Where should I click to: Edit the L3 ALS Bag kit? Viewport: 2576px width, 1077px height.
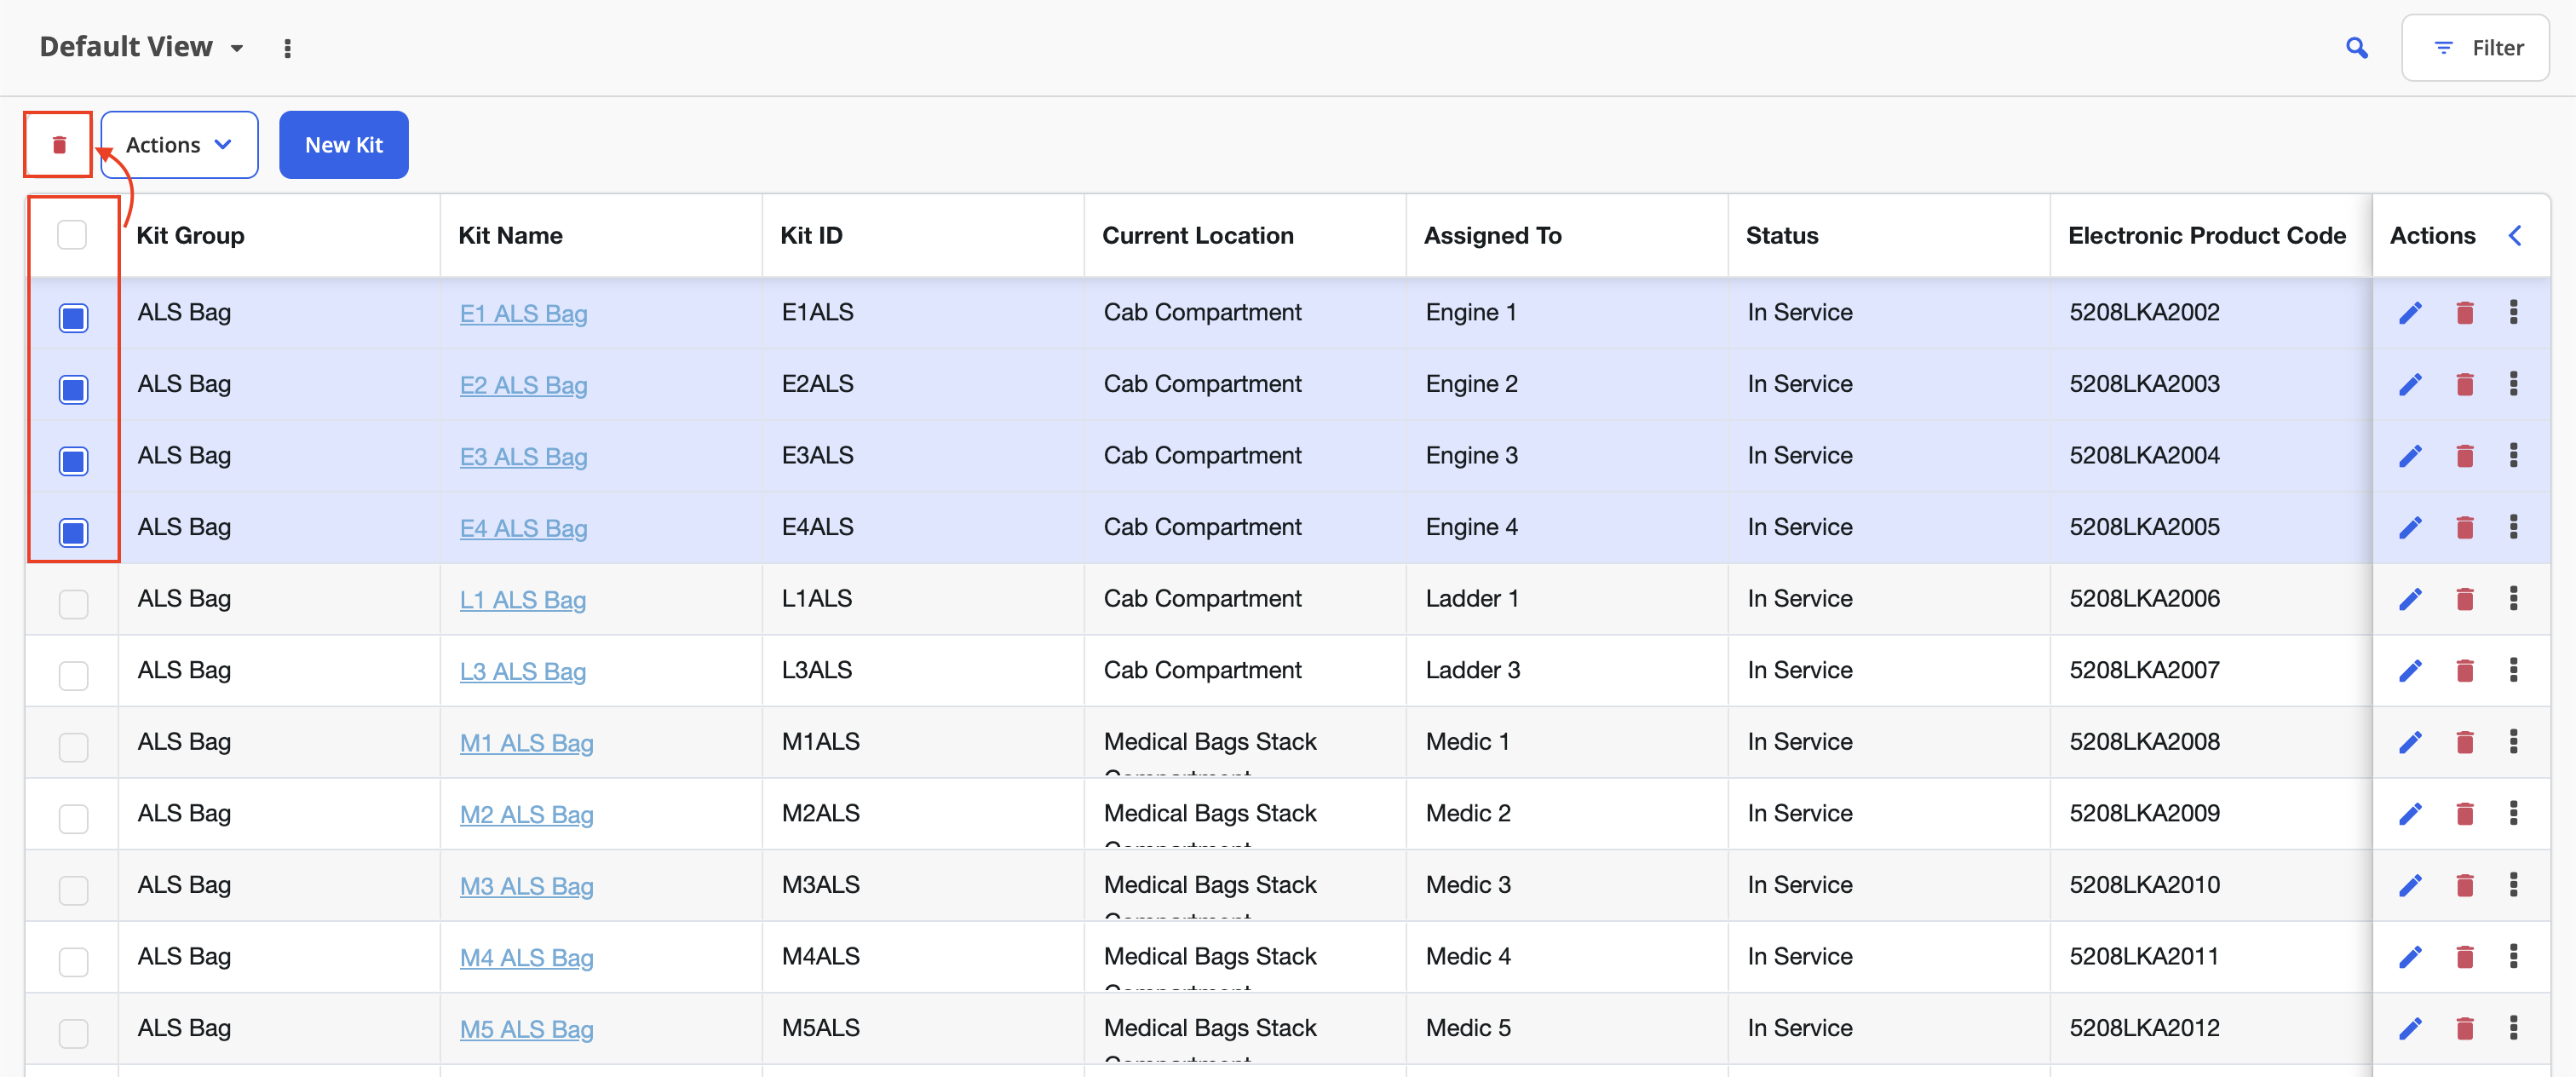2410,670
